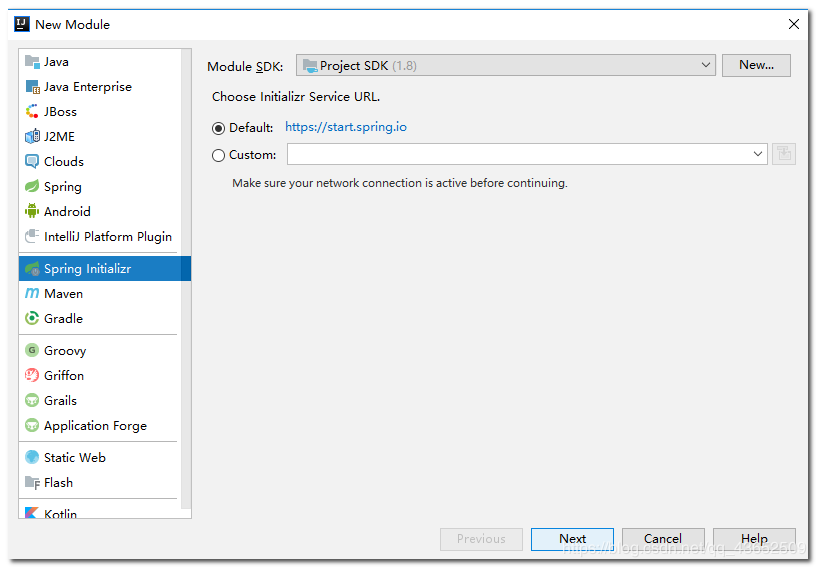Select the Default service URL radio button
Viewport: 816px width, 567px height.
click(x=219, y=128)
